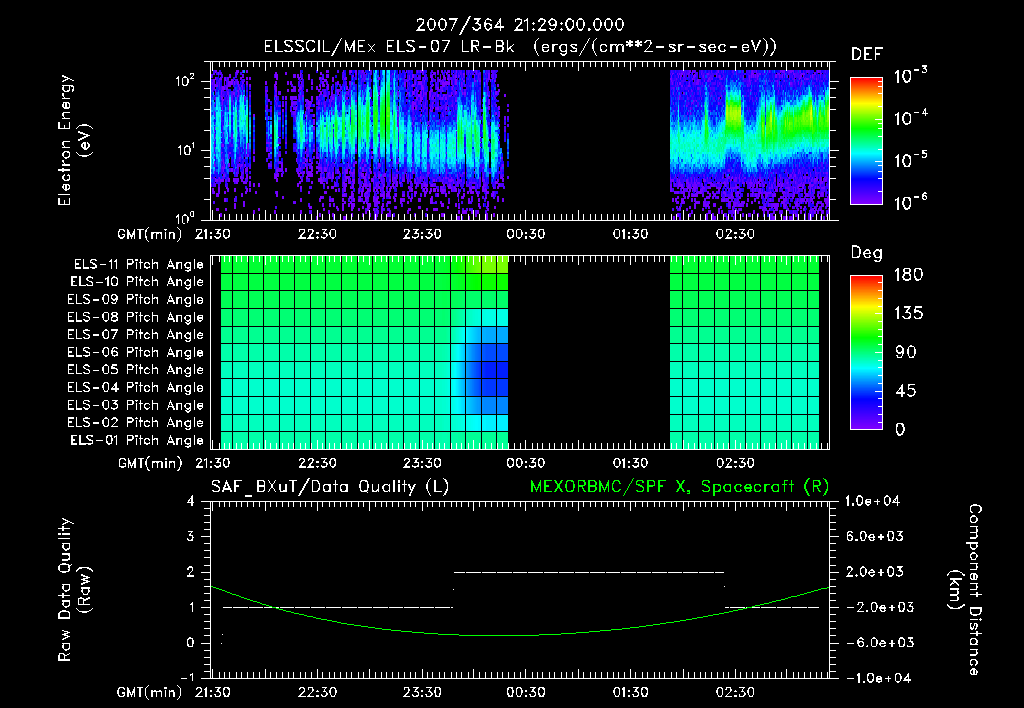The height and width of the screenshot is (708, 1024).
Task: Click the 10⁻⁶ DEF colorbar label
Action: [910, 202]
